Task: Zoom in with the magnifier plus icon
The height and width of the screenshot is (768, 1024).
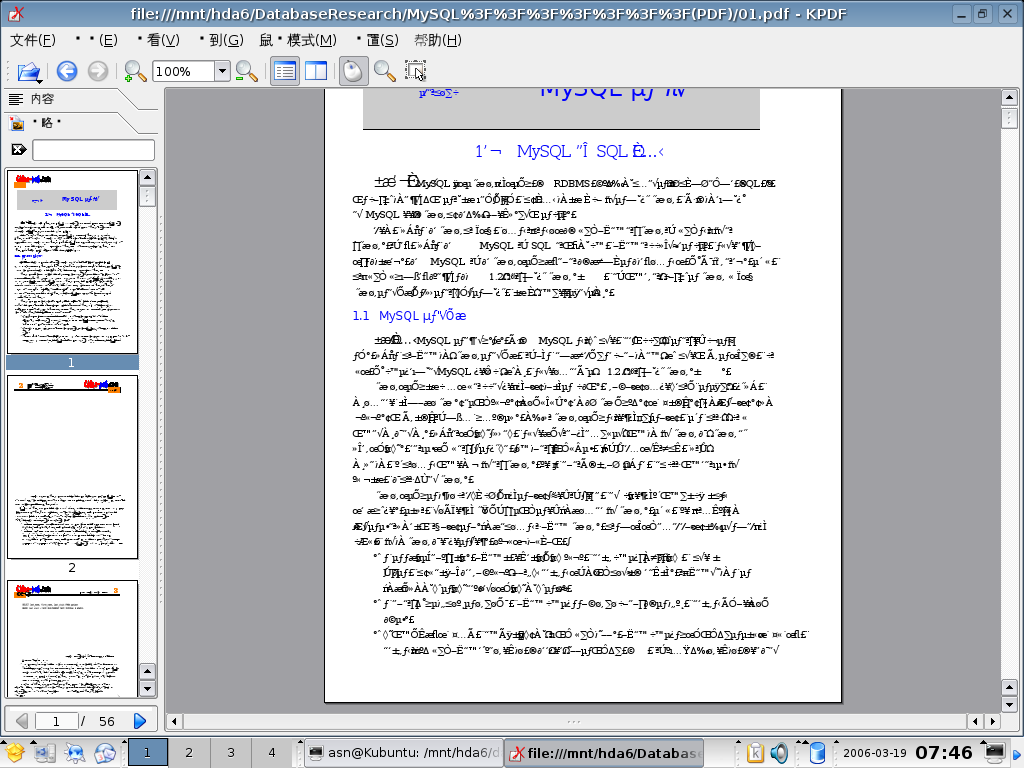Action: coord(135,71)
